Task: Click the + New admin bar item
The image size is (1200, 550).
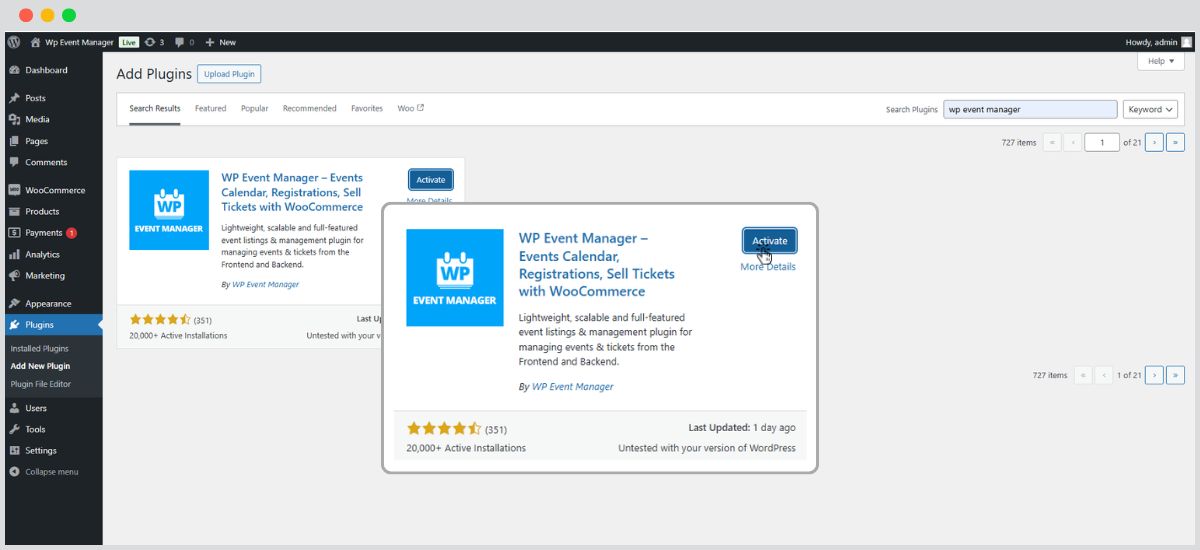Action: click(x=221, y=42)
